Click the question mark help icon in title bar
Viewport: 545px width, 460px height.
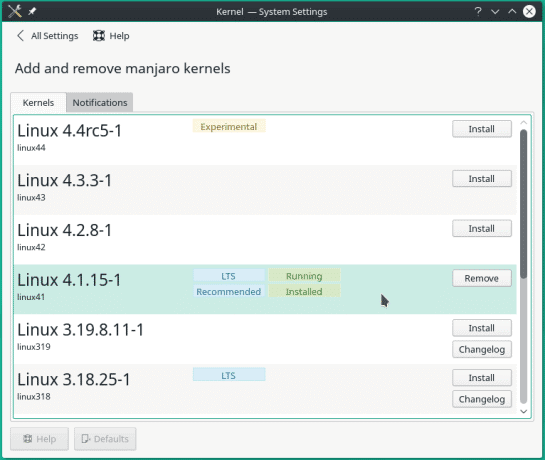[x=478, y=11]
